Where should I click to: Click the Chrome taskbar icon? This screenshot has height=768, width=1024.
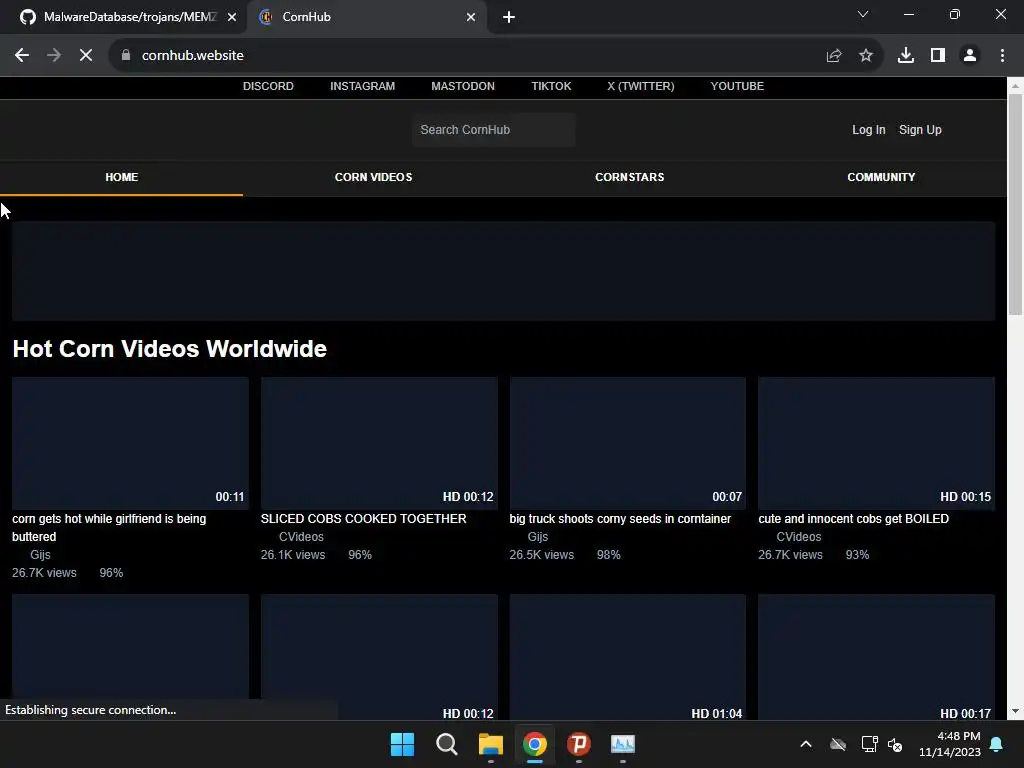point(535,744)
